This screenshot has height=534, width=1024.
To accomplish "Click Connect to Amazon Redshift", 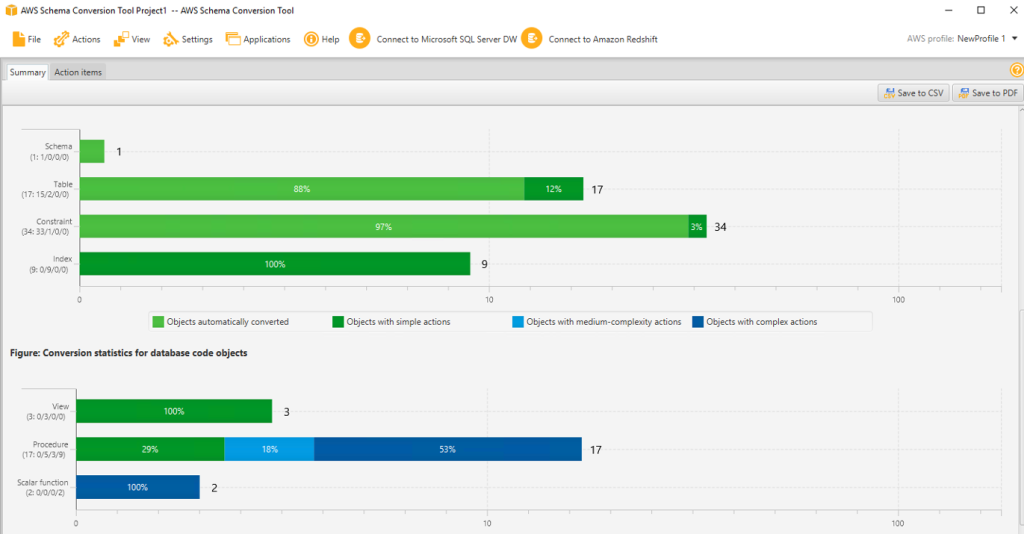I will point(603,39).
